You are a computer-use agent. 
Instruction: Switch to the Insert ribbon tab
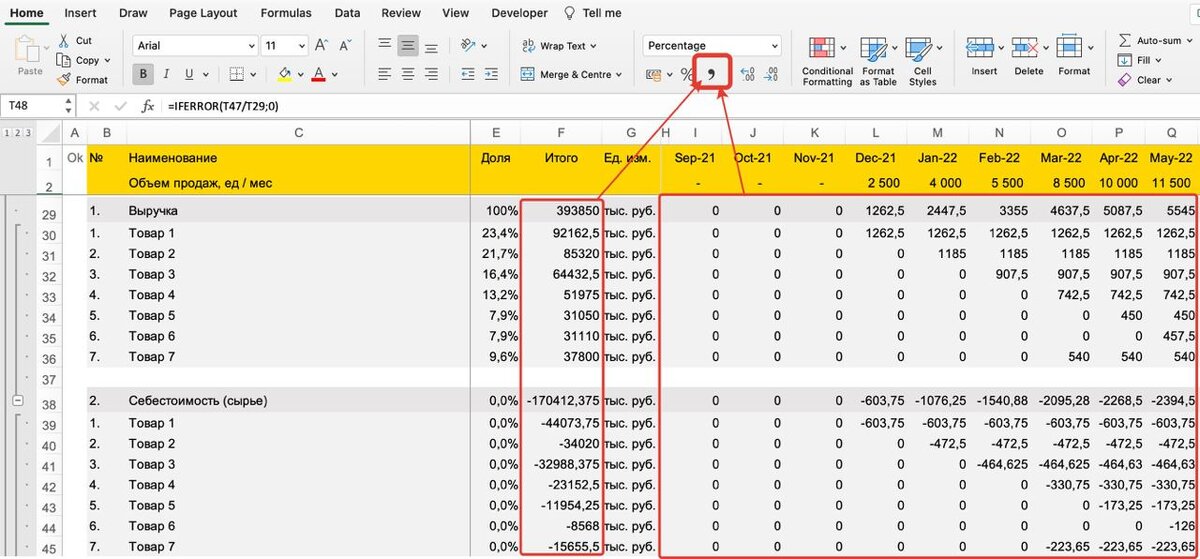point(81,13)
